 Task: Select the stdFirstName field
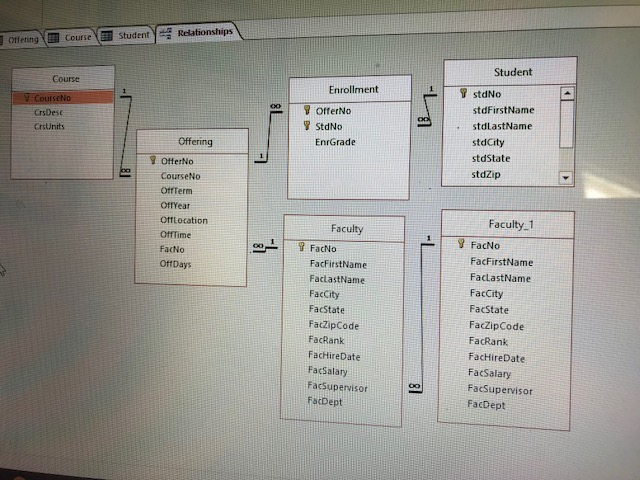tap(503, 110)
